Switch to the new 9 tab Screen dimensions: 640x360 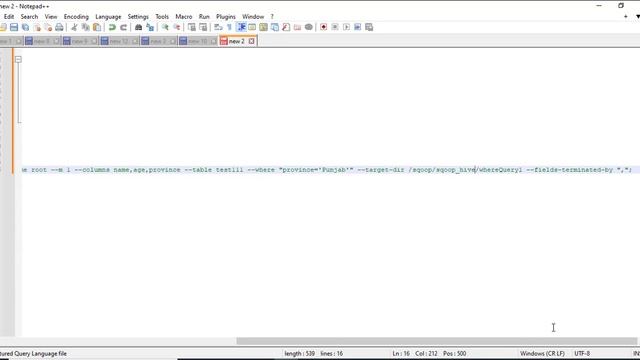coord(80,41)
